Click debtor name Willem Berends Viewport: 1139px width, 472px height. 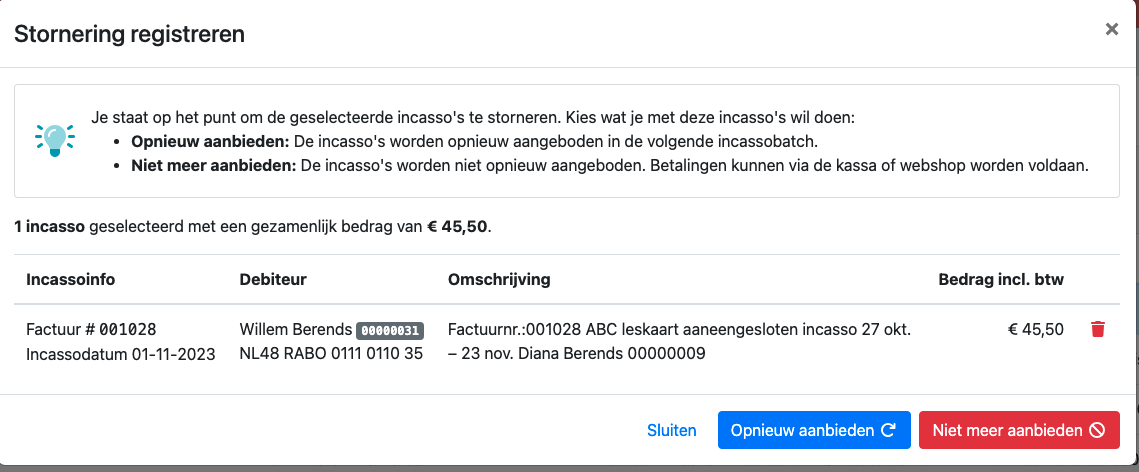coord(295,329)
